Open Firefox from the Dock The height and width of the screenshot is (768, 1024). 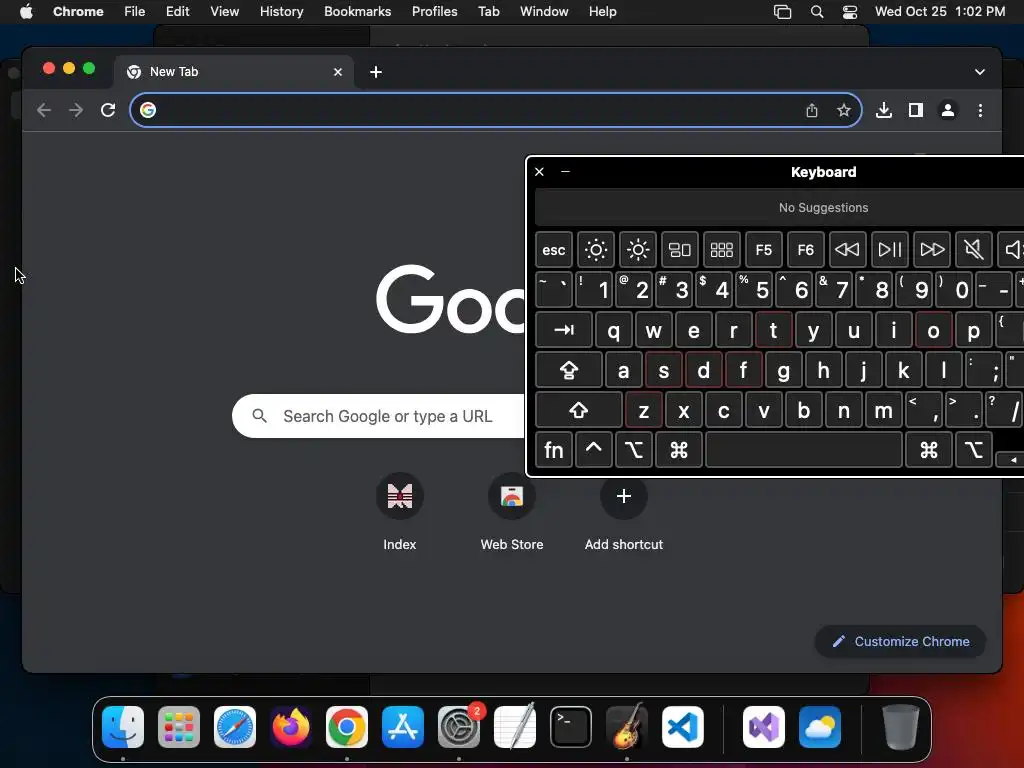[291, 727]
